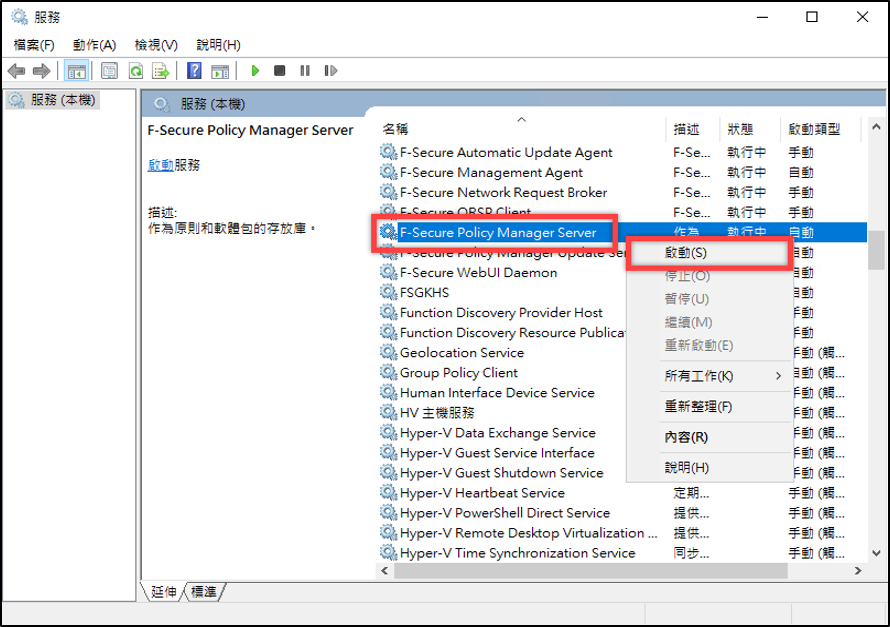Click the Pause Service toolbar icon
The width and height of the screenshot is (890, 627).
pyautogui.click(x=305, y=71)
